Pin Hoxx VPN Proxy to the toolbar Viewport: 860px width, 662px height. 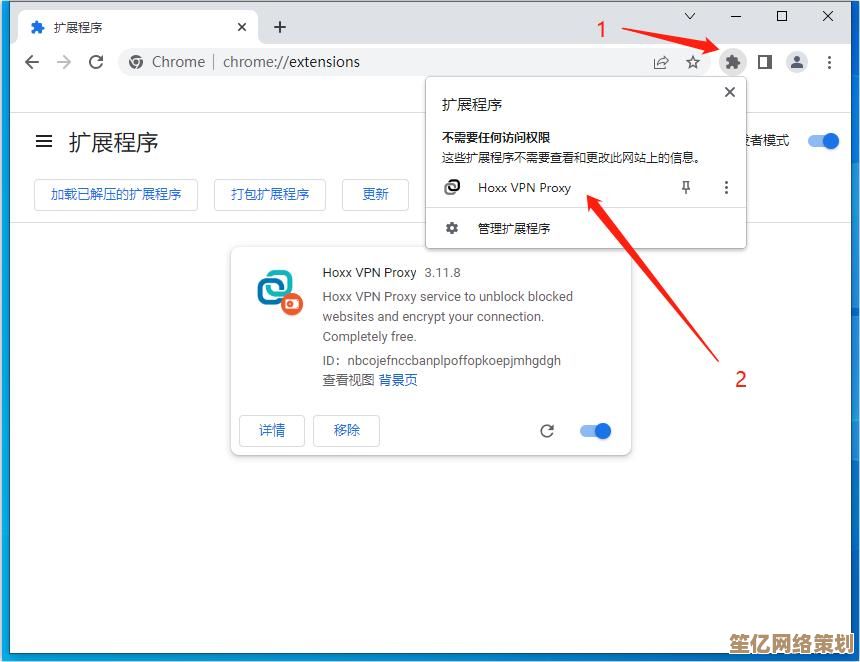click(686, 187)
